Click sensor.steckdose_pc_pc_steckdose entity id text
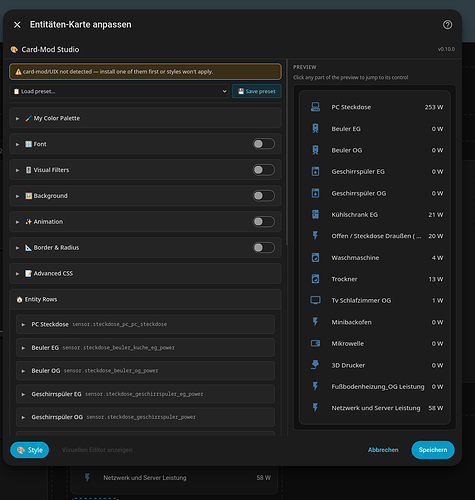 tap(119, 324)
